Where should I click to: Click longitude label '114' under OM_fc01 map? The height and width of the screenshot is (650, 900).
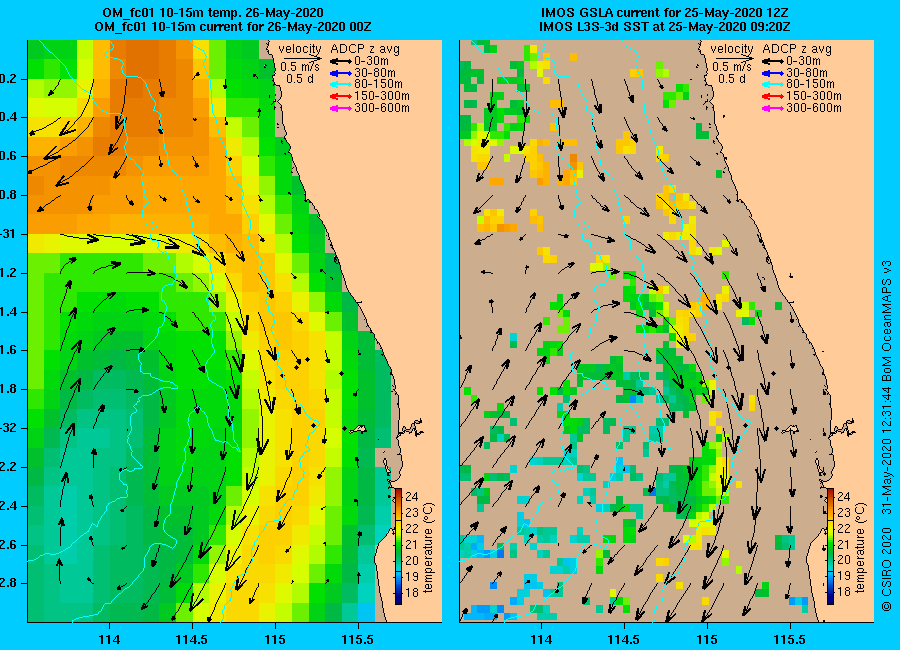click(109, 640)
